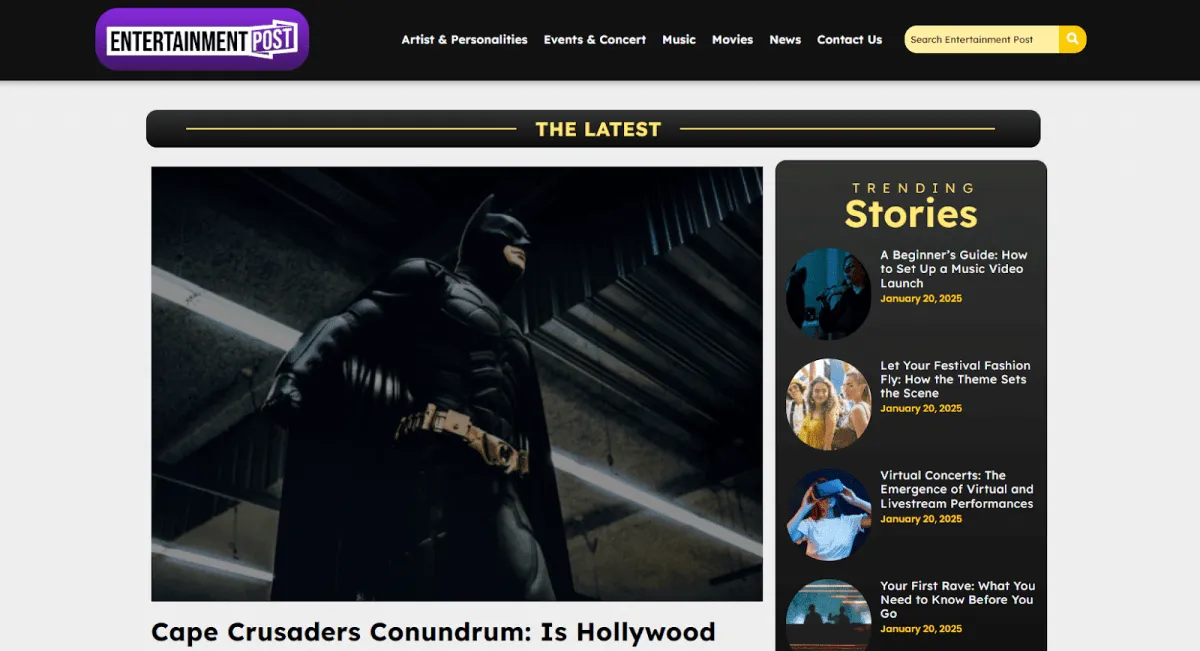
Task: Go to the Movies section
Action: pos(732,40)
